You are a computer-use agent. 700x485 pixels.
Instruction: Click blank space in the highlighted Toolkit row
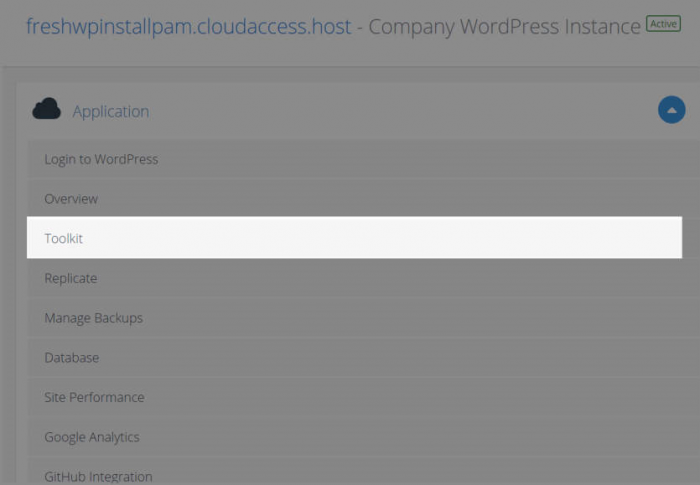click(x=379, y=238)
